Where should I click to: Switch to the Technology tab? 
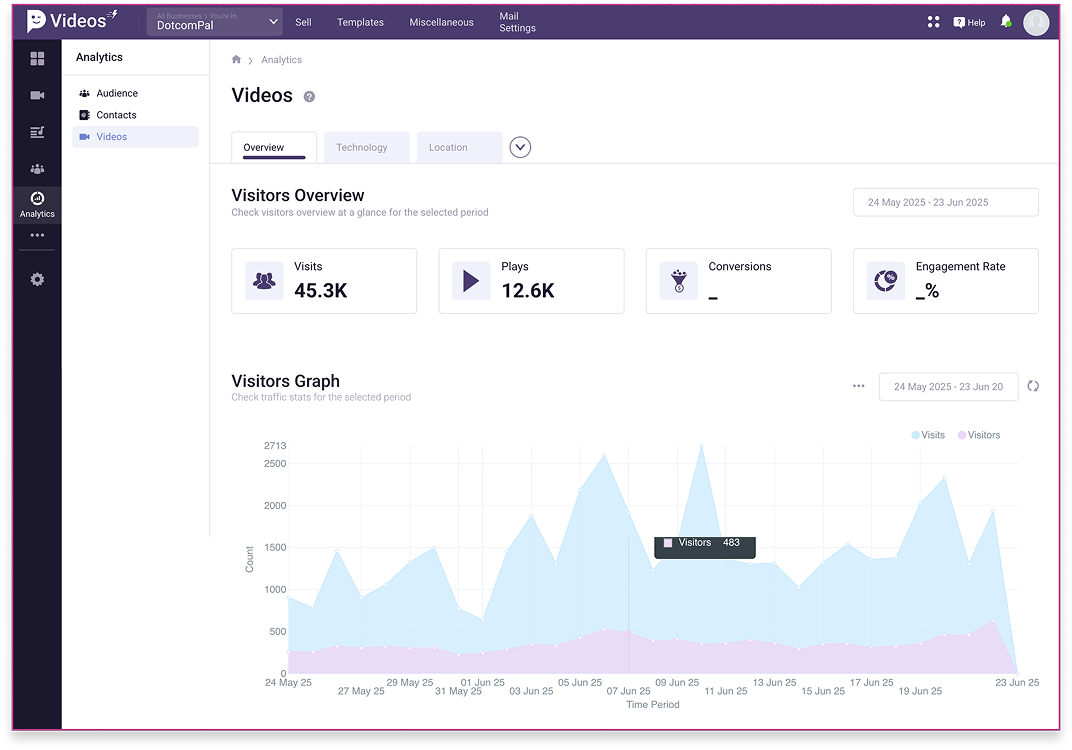click(362, 148)
